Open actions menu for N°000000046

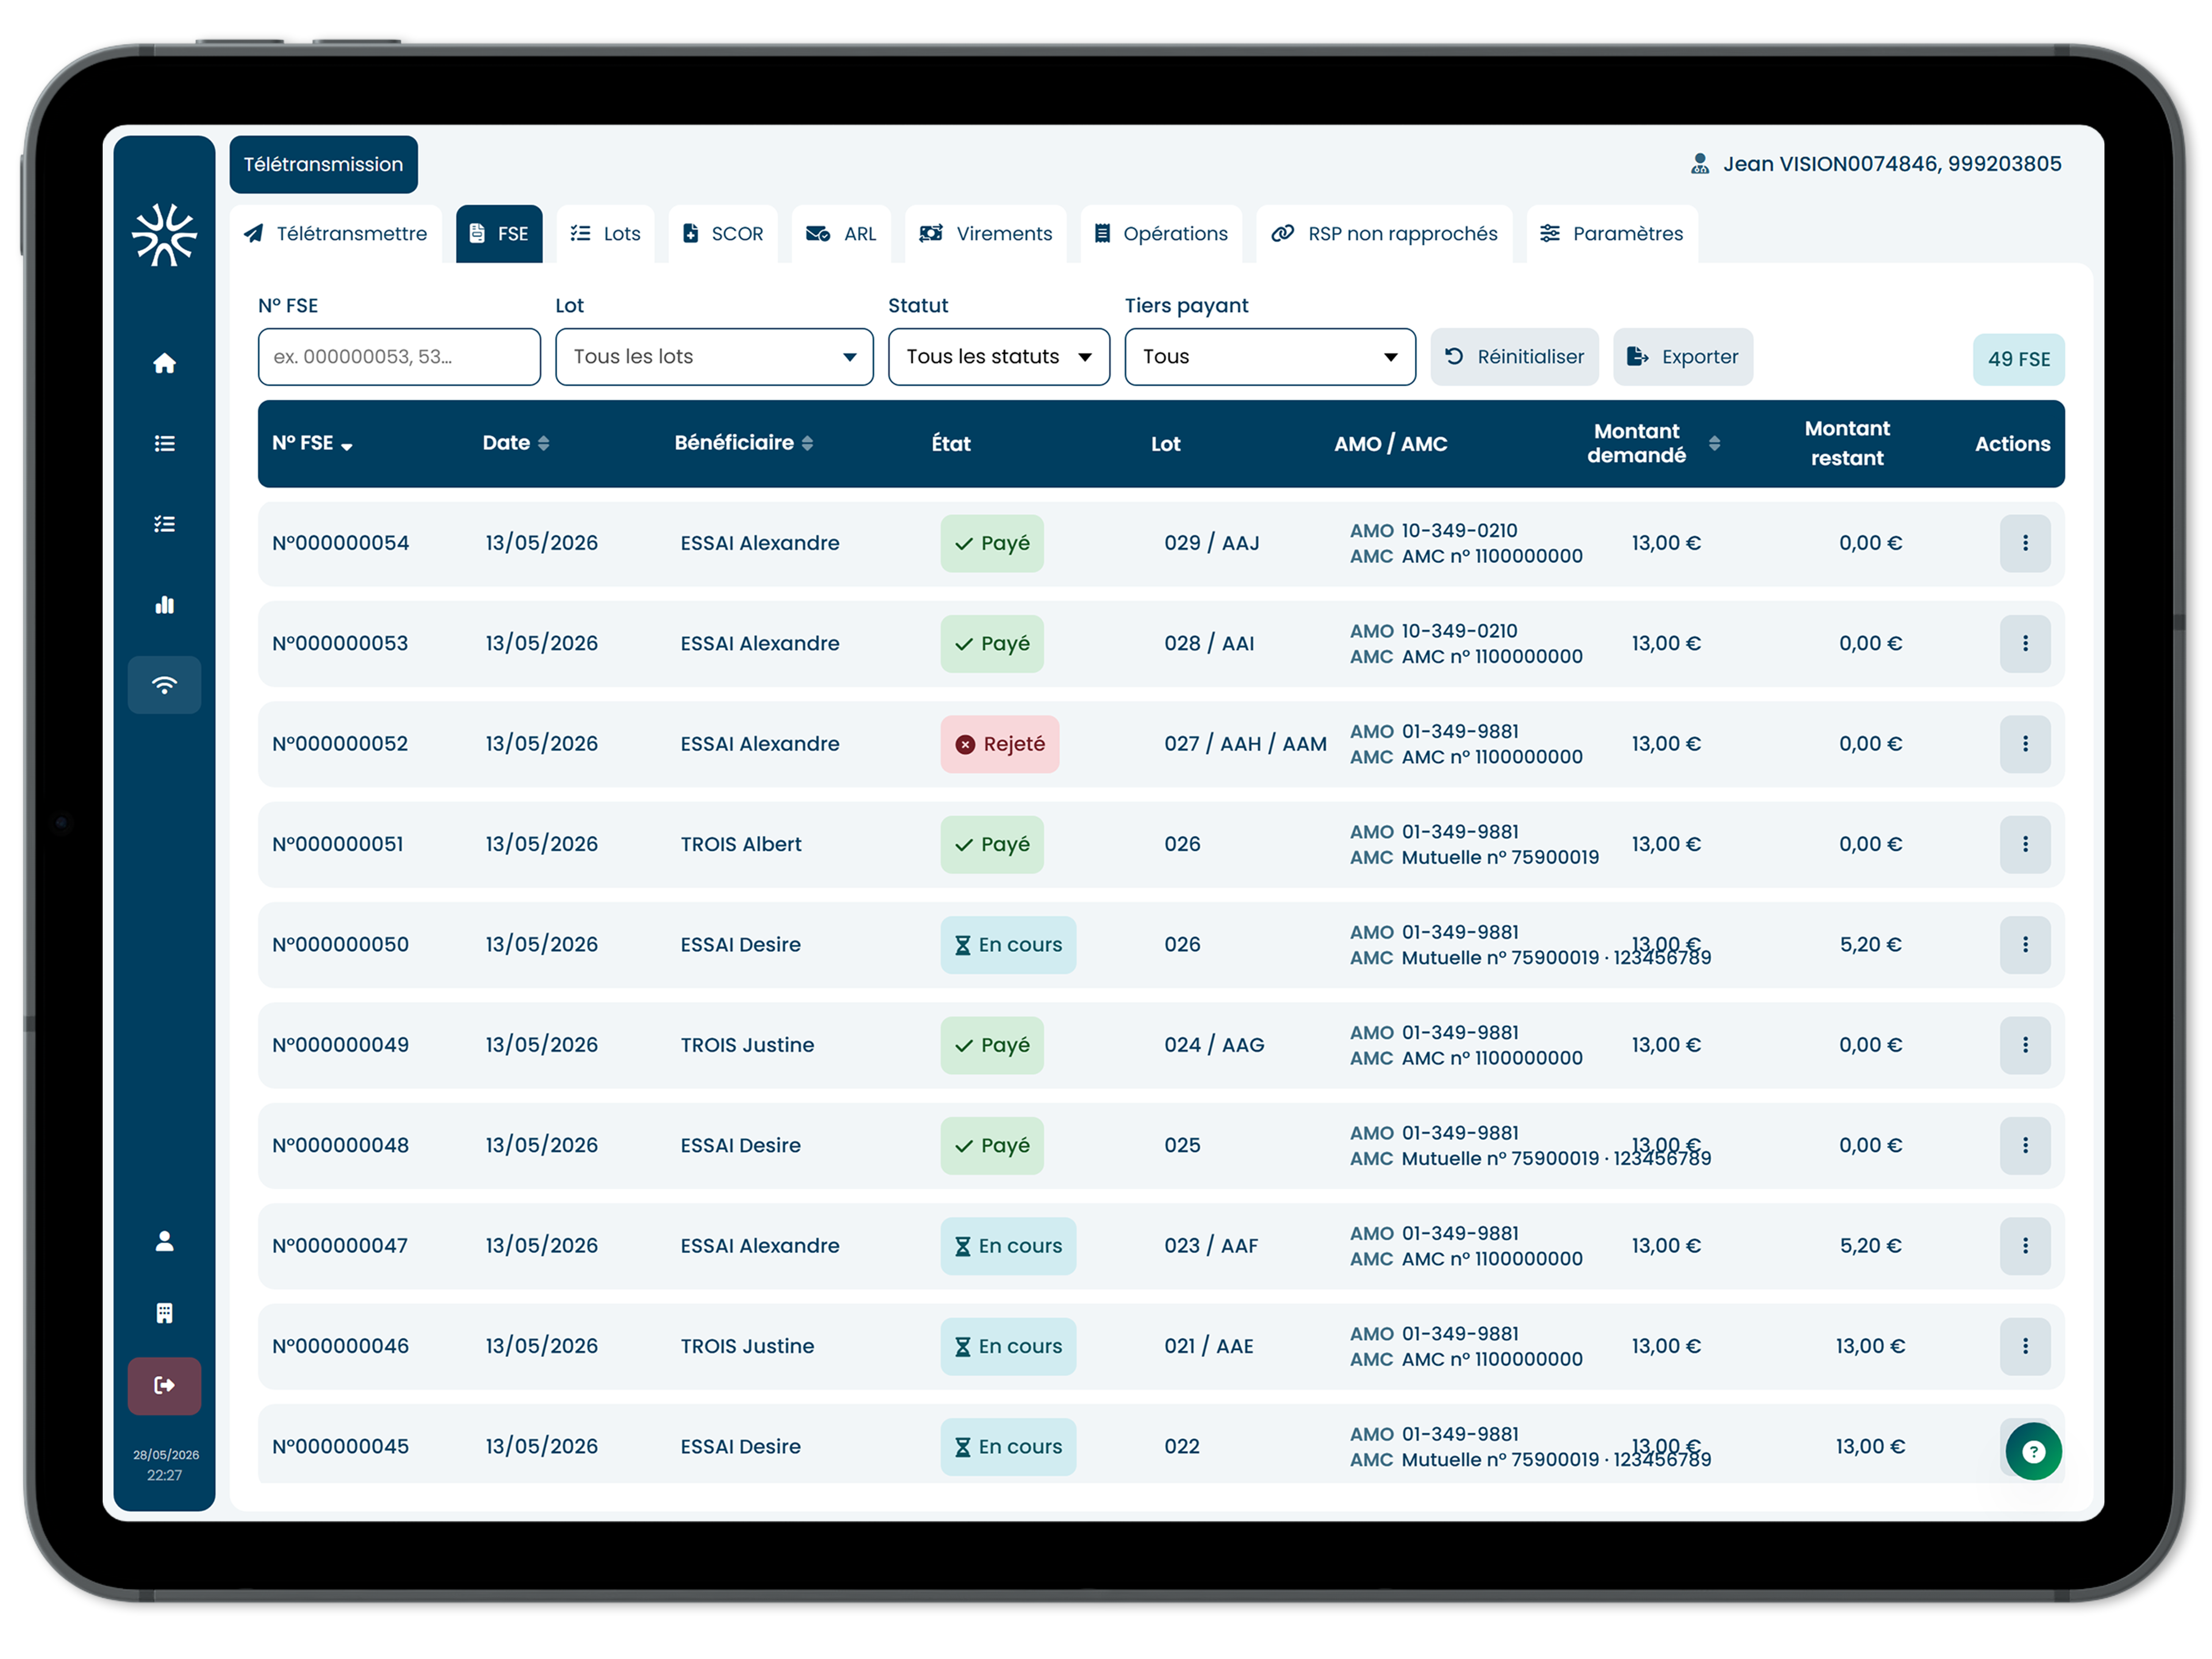(x=2025, y=1346)
